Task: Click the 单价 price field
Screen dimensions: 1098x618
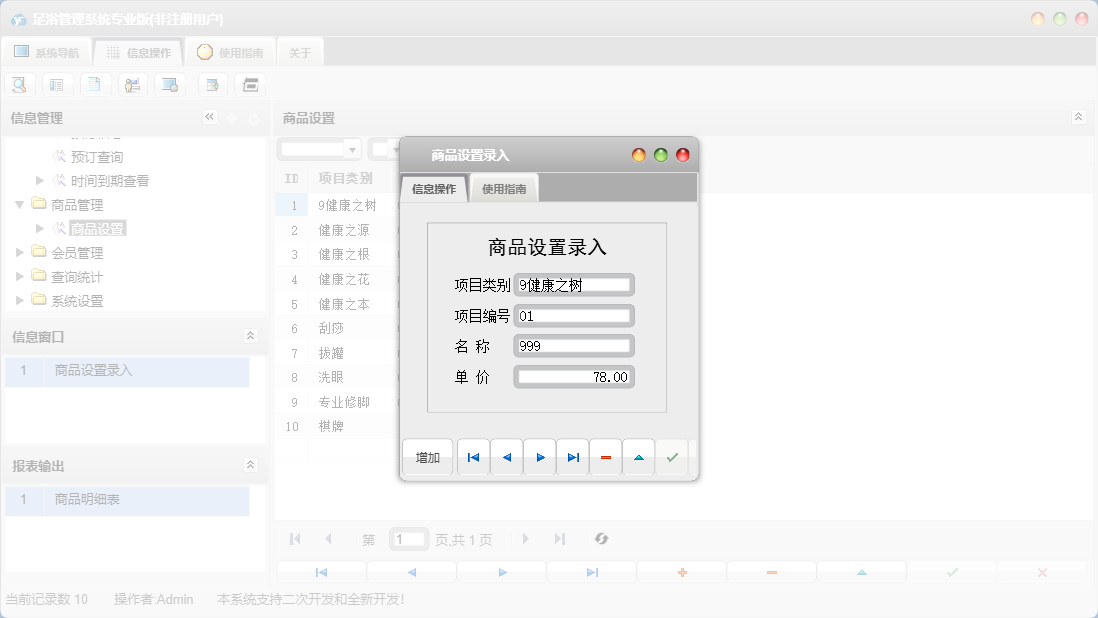Action: (x=574, y=377)
